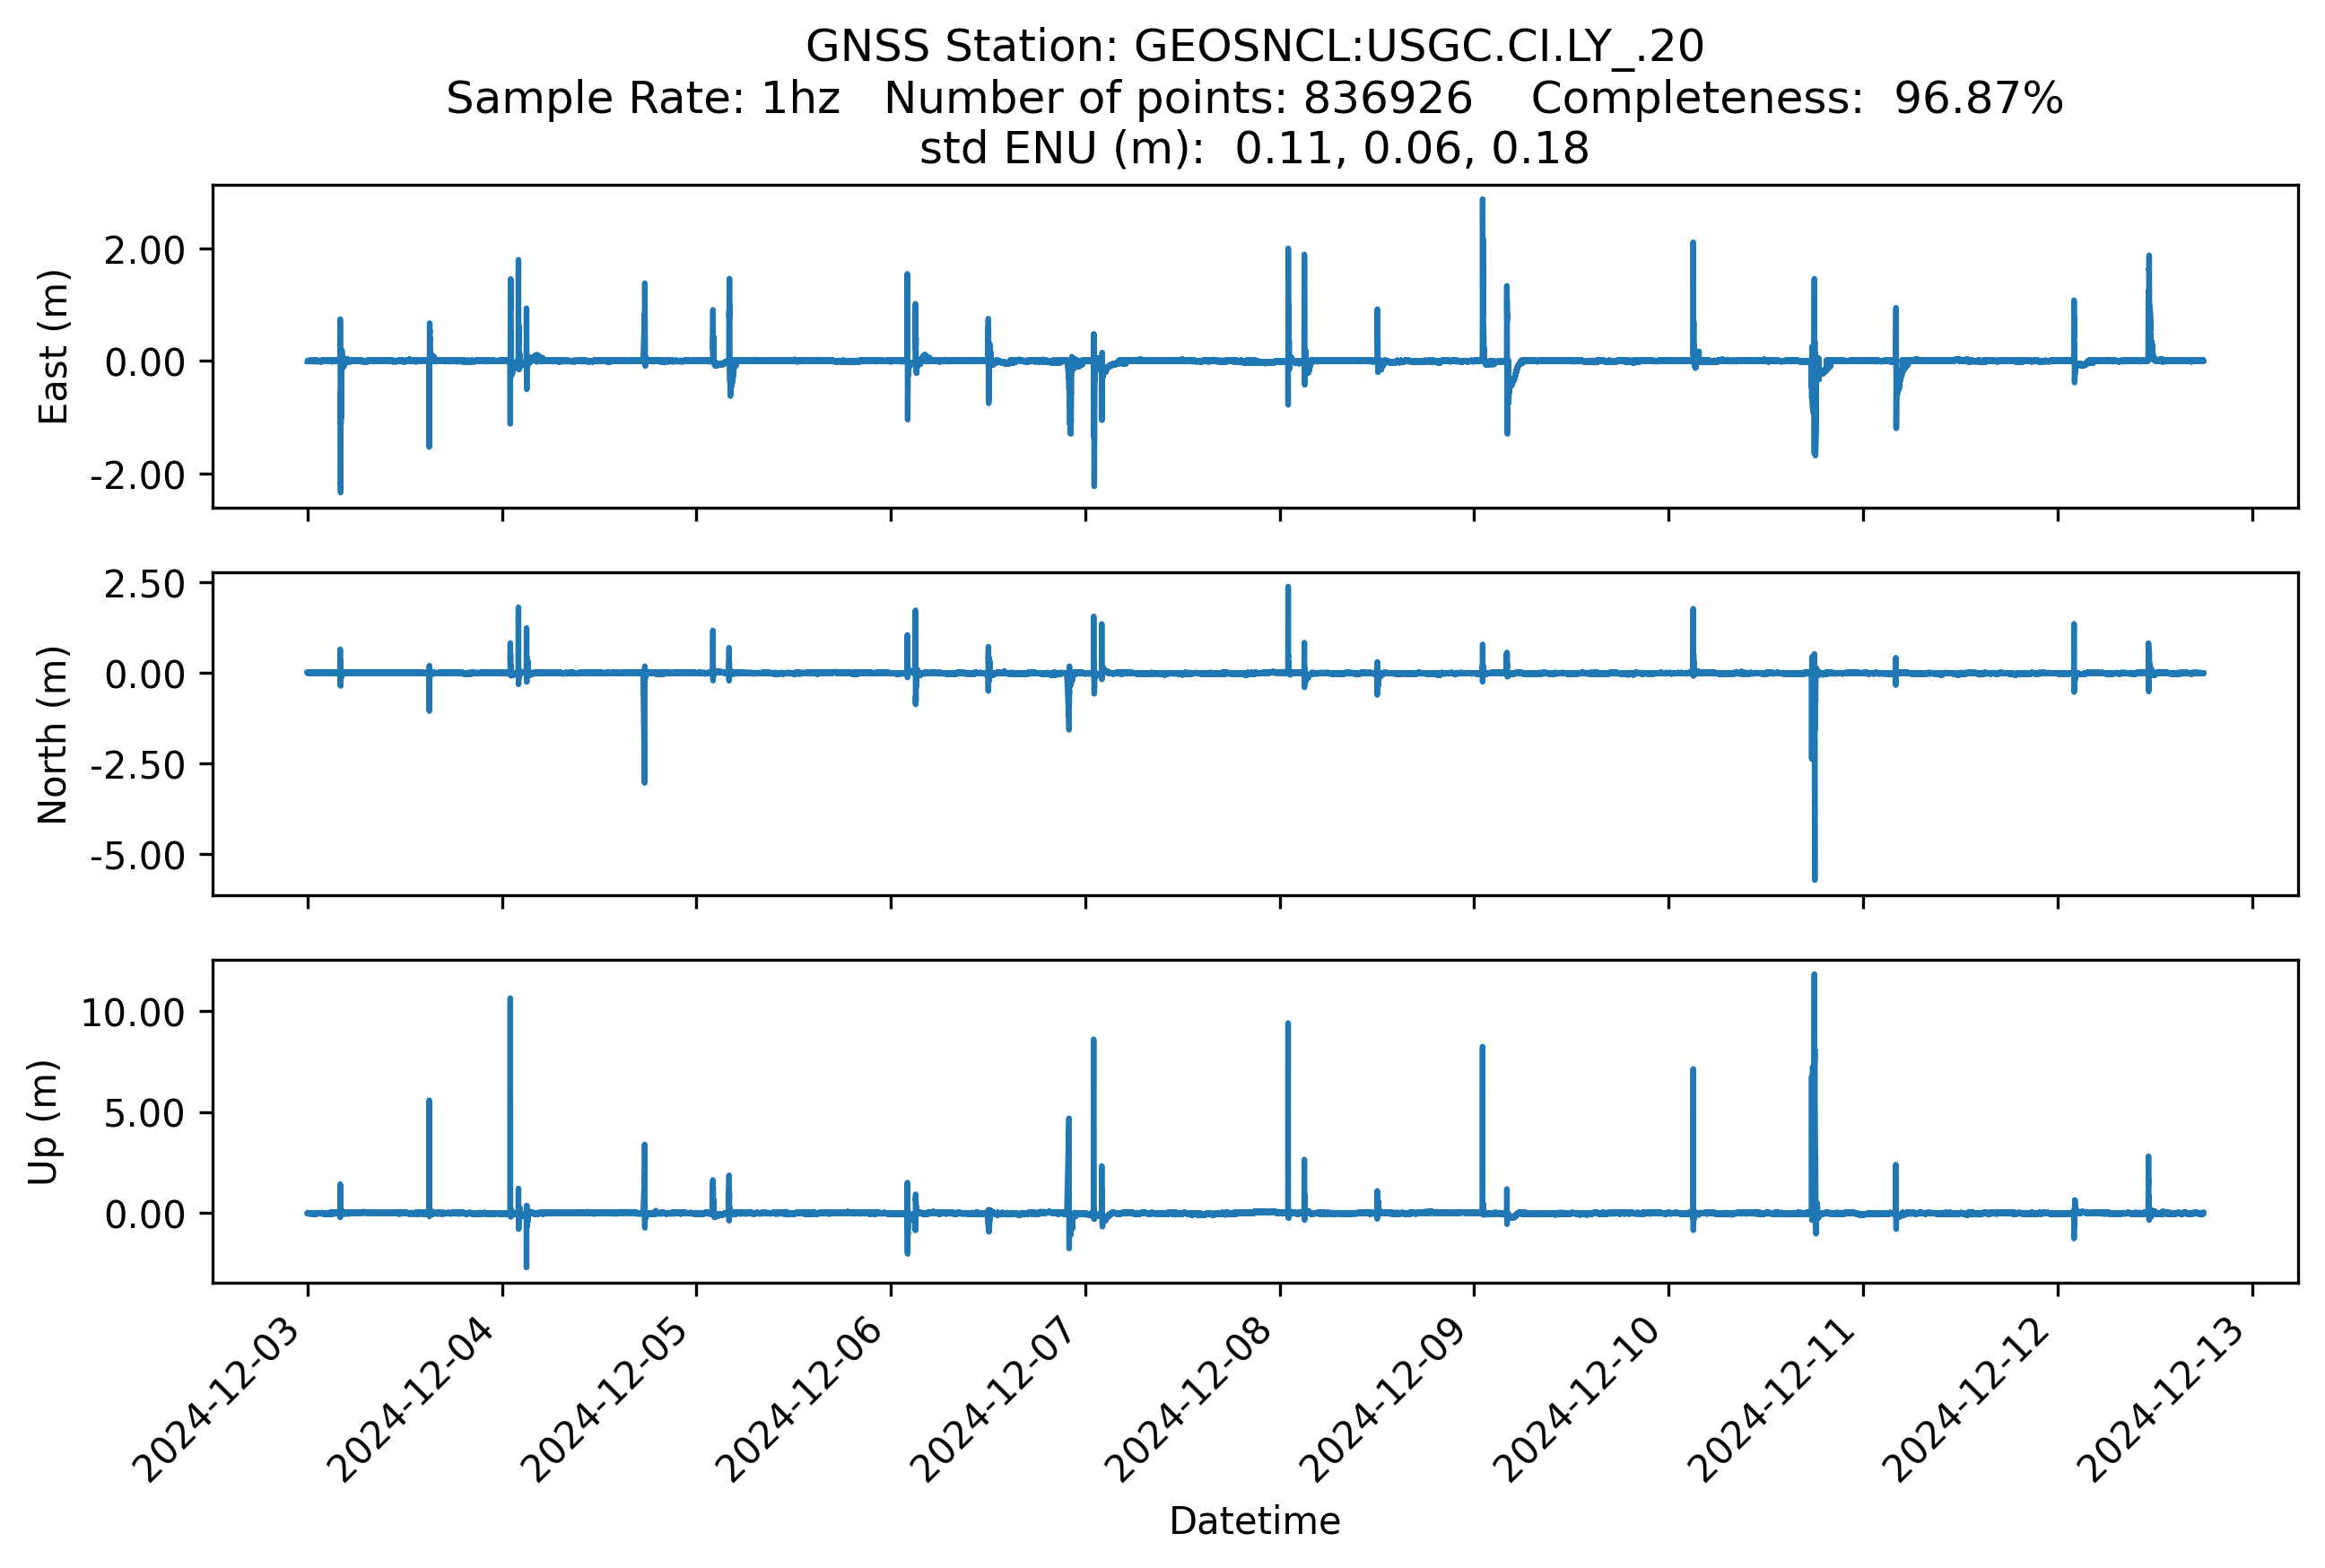Click the Completeness 96.87% value
2325x1568 pixels.
(x=1977, y=98)
